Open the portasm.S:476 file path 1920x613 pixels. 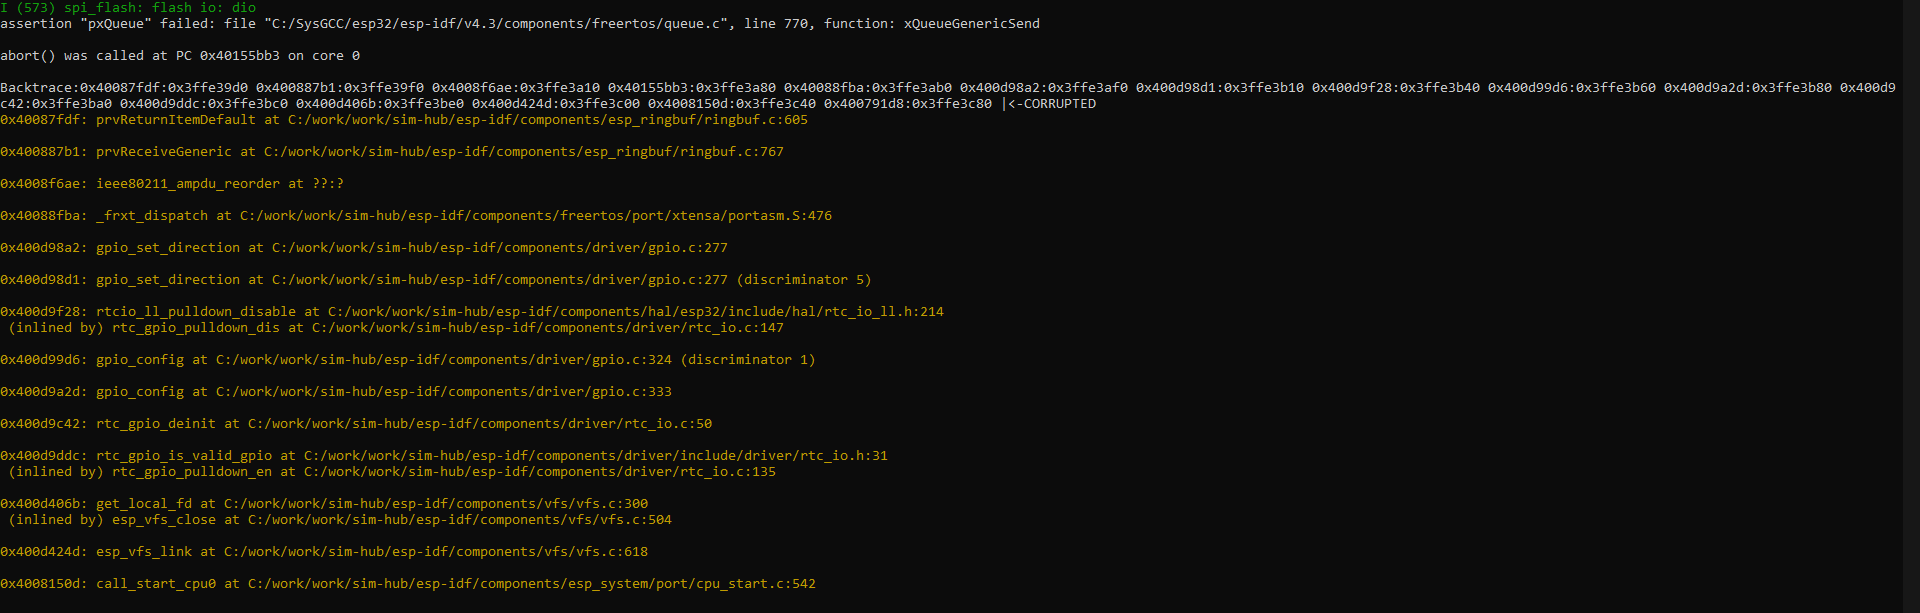(535, 216)
